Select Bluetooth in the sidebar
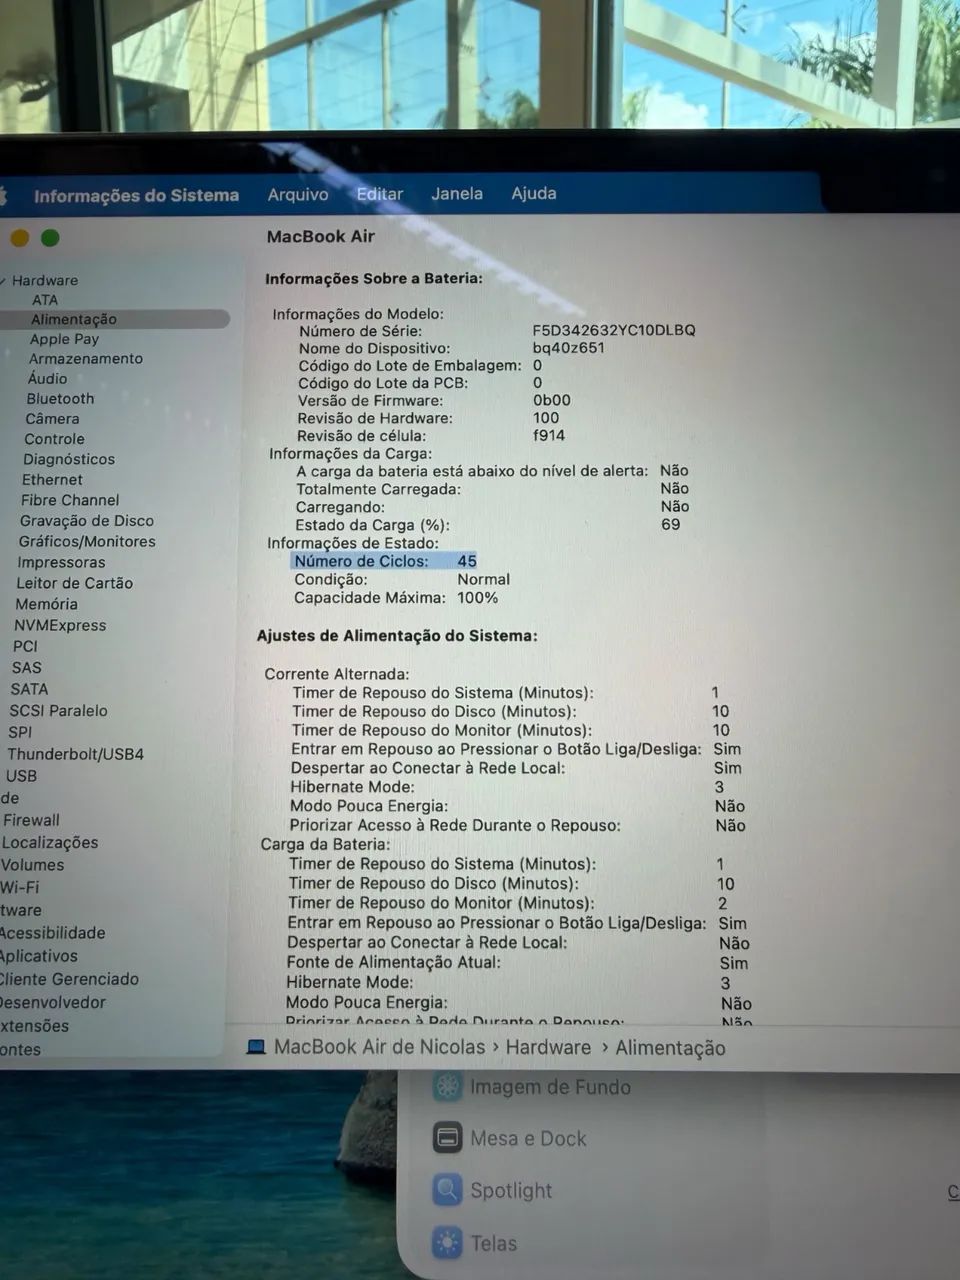Screen dimensions: 960x1280 [x=60, y=398]
